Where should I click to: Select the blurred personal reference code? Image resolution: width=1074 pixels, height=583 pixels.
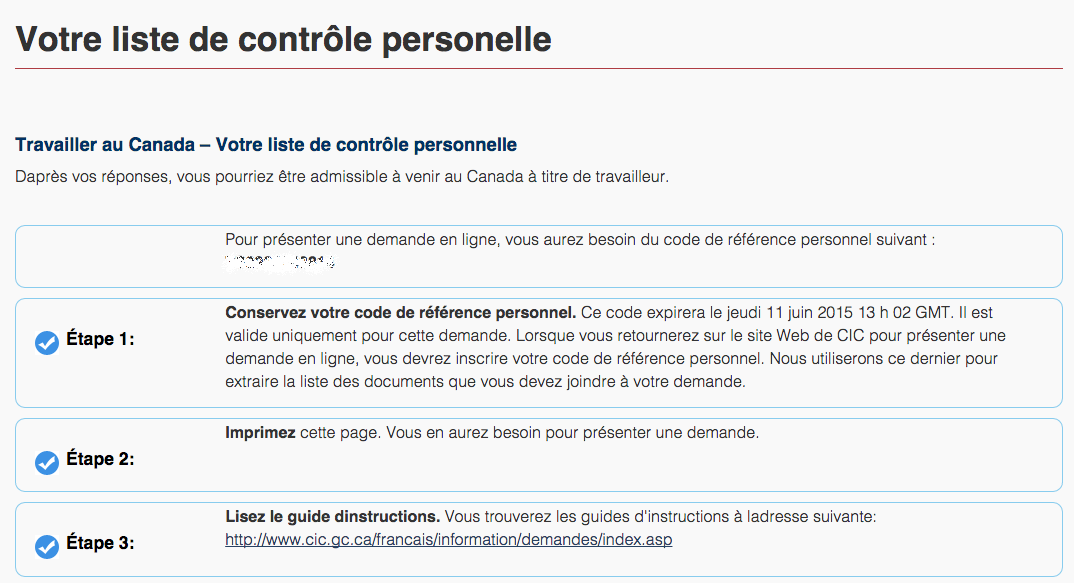coord(279,262)
